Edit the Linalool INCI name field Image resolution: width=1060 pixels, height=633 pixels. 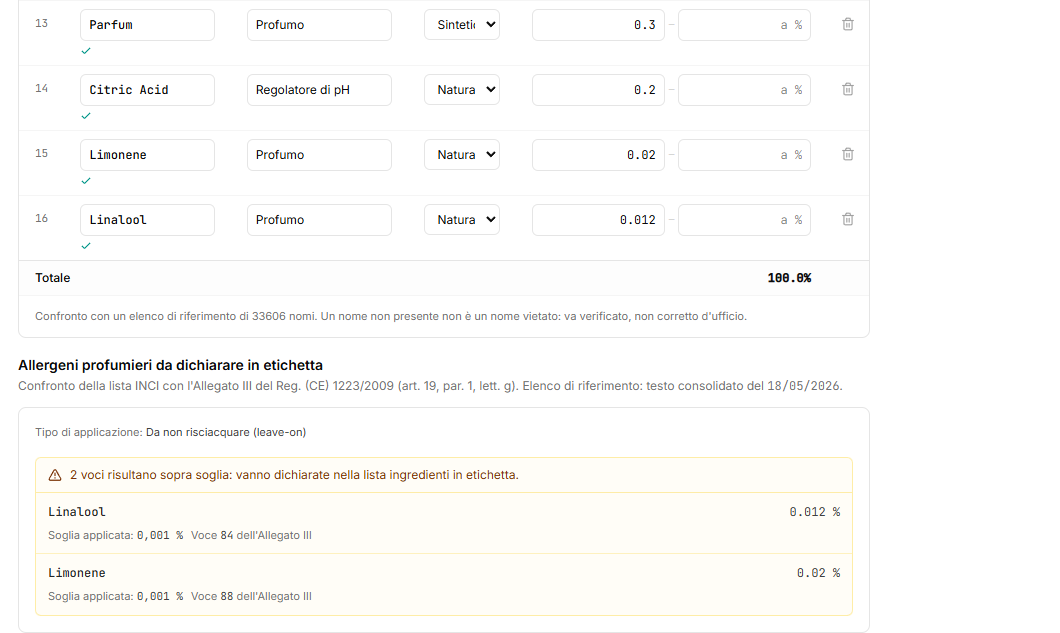[147, 220]
